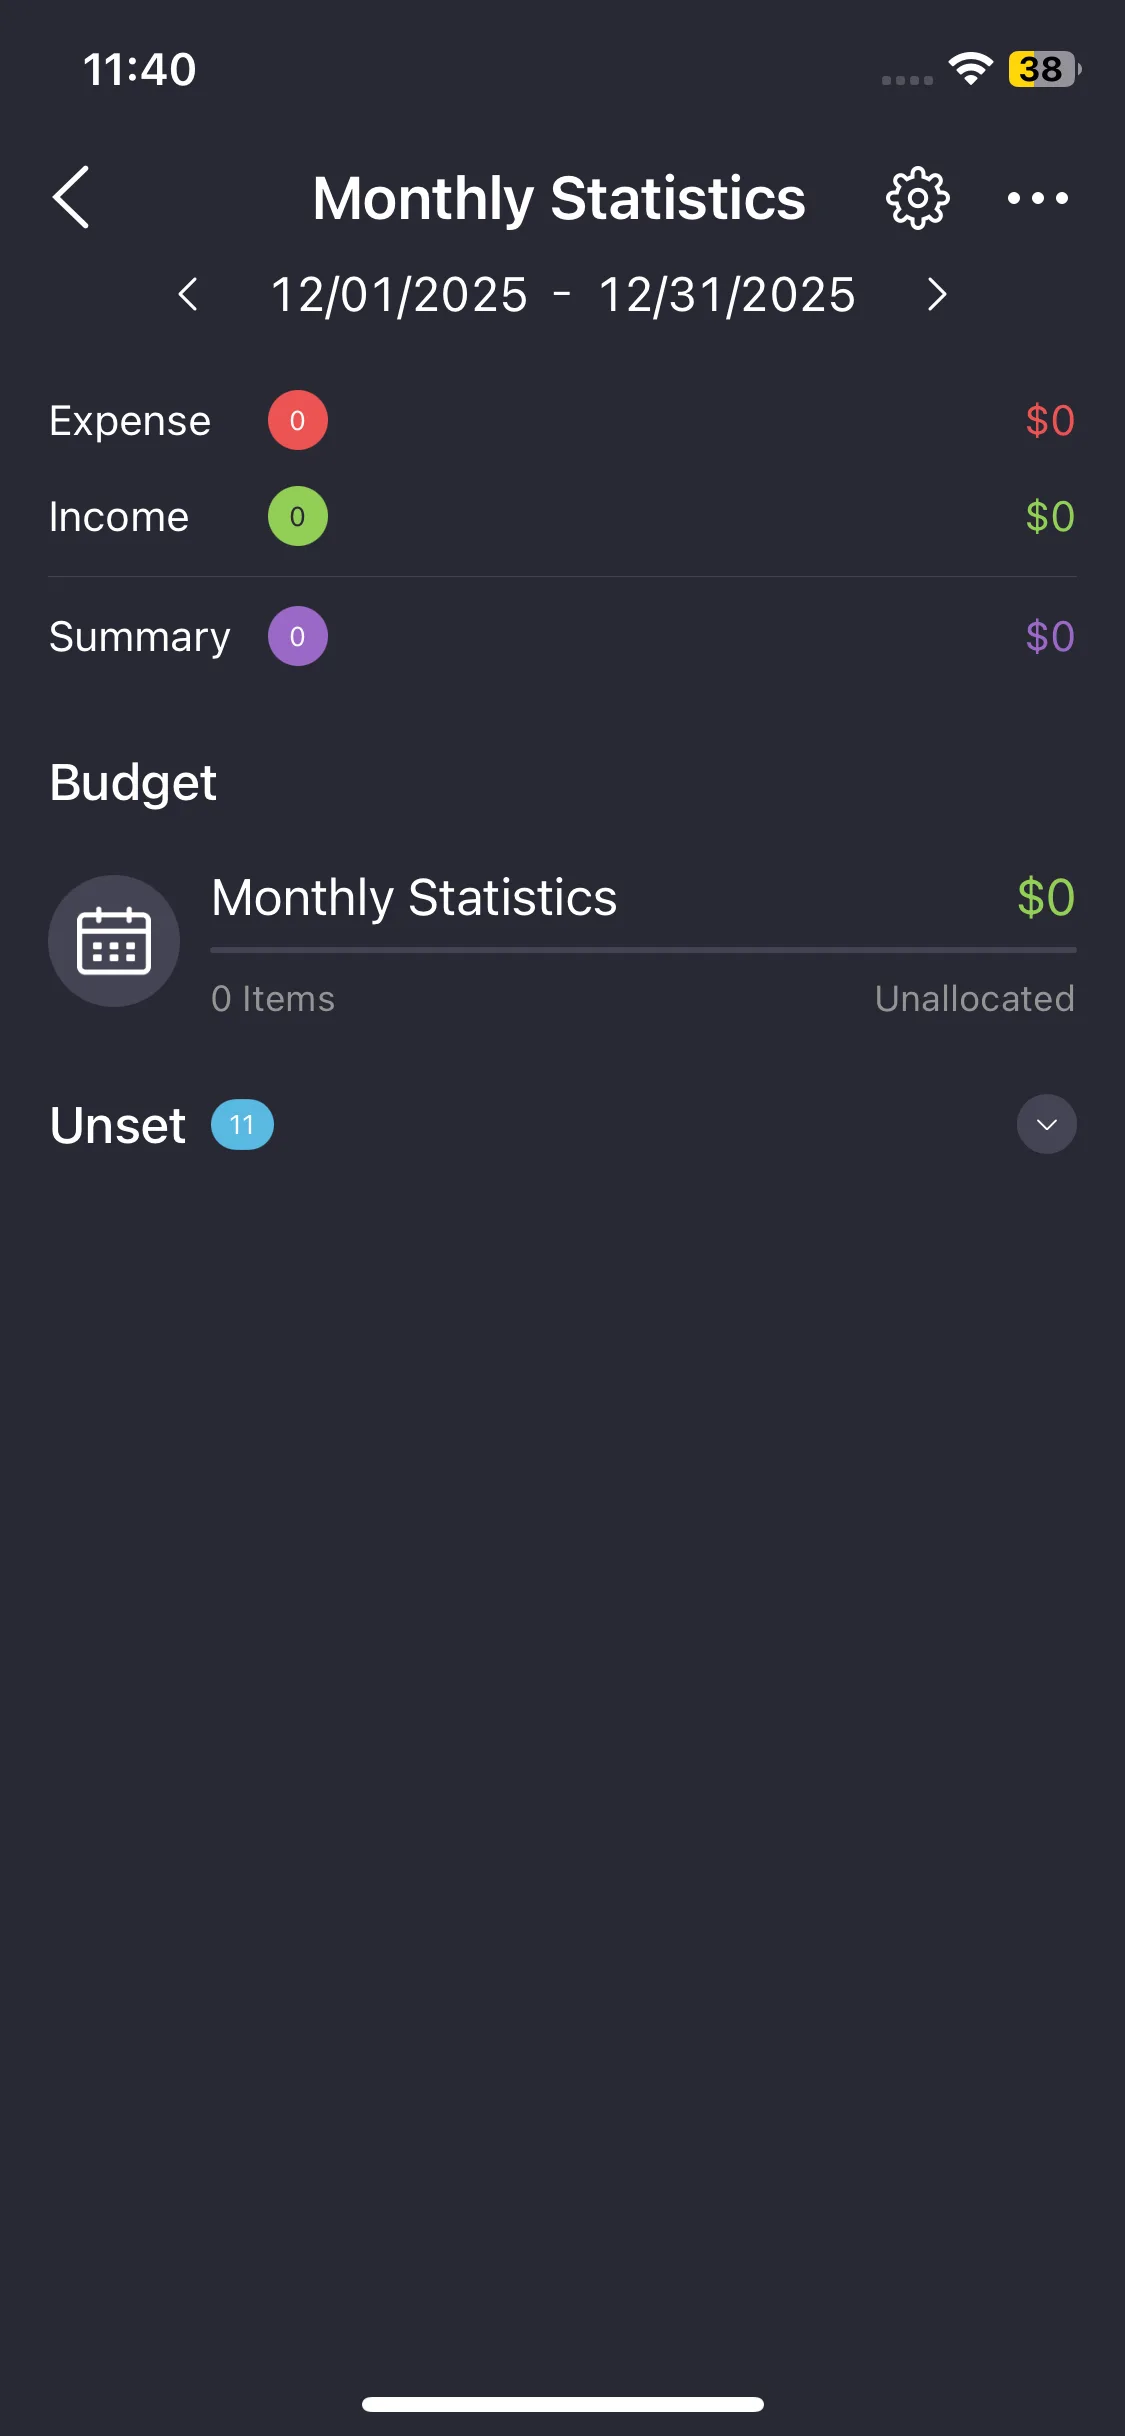The height and width of the screenshot is (2436, 1125).
Task: Advance to next month with right chevron
Action: click(x=936, y=294)
